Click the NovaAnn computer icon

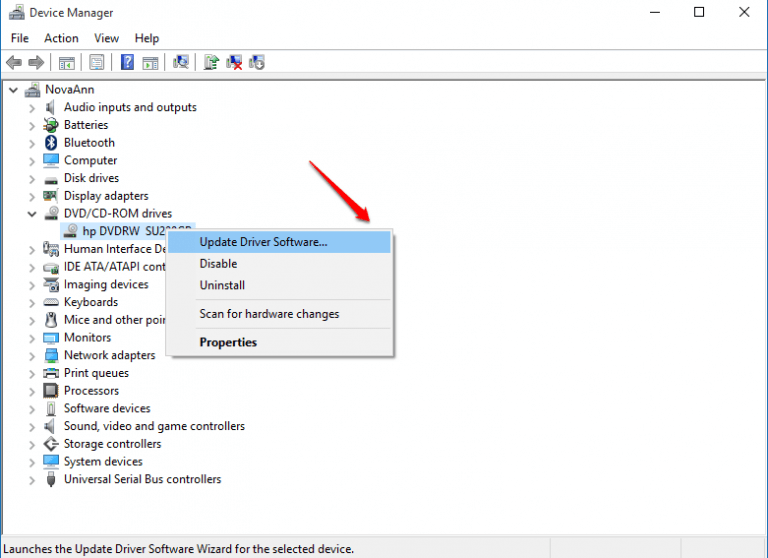point(32,90)
